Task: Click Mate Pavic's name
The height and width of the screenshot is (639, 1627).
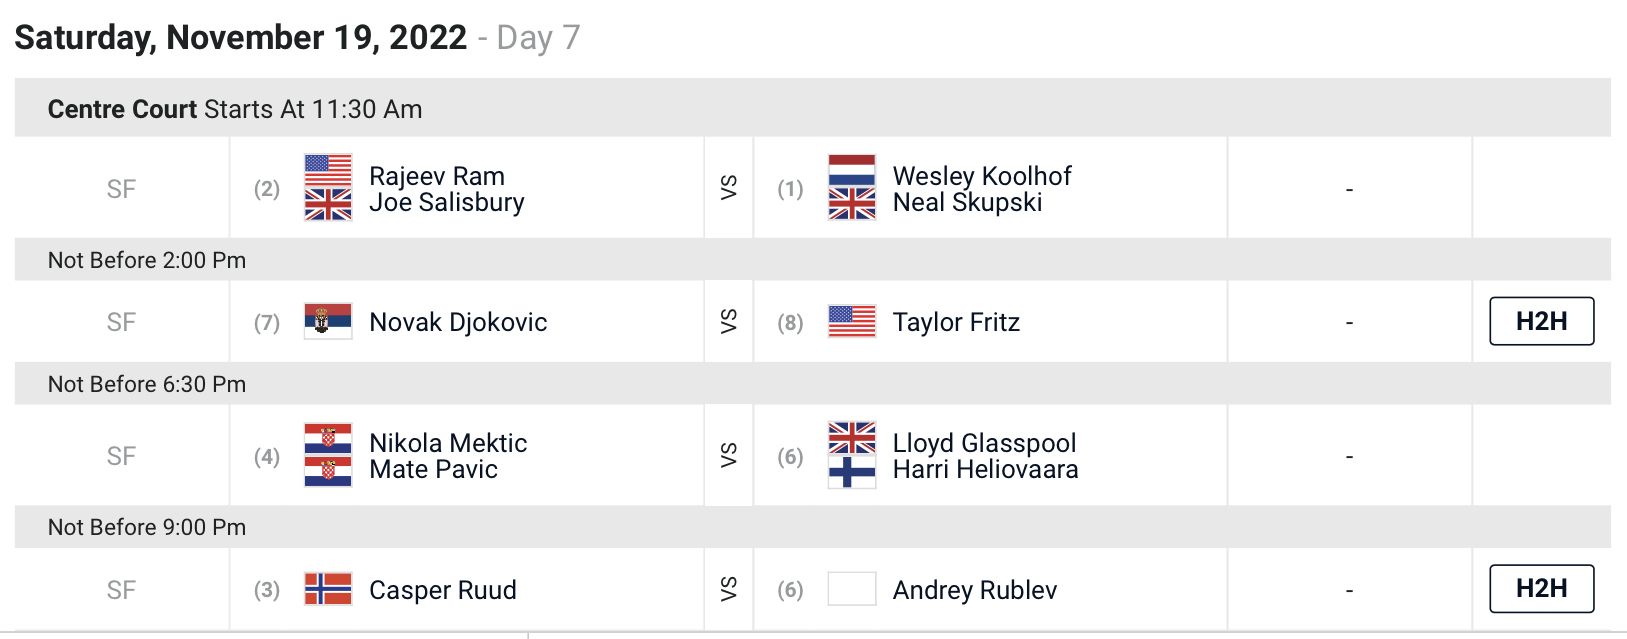Action: tap(433, 469)
